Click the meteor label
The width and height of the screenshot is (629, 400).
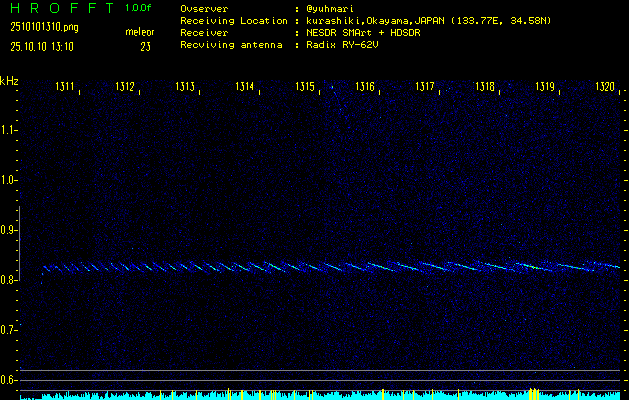tap(140, 32)
